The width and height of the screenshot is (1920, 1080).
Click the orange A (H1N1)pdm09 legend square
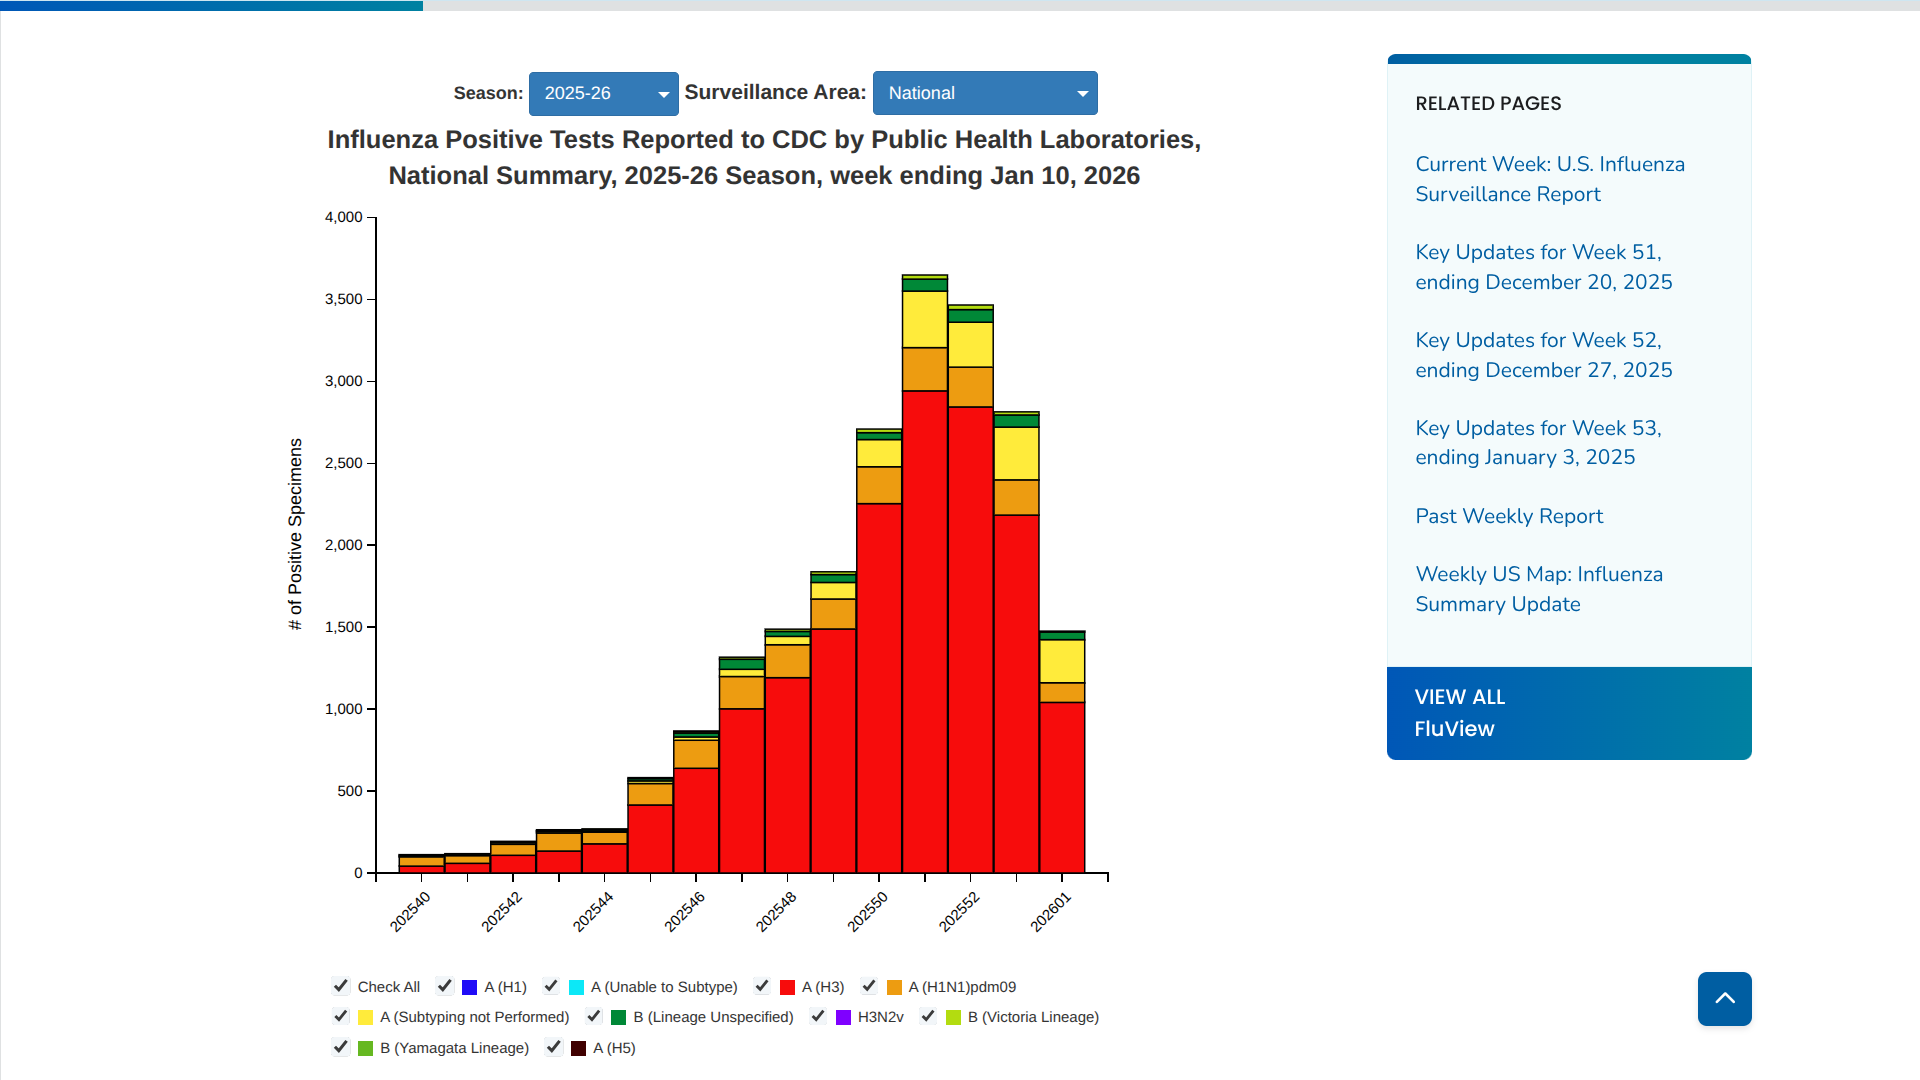[x=894, y=987]
